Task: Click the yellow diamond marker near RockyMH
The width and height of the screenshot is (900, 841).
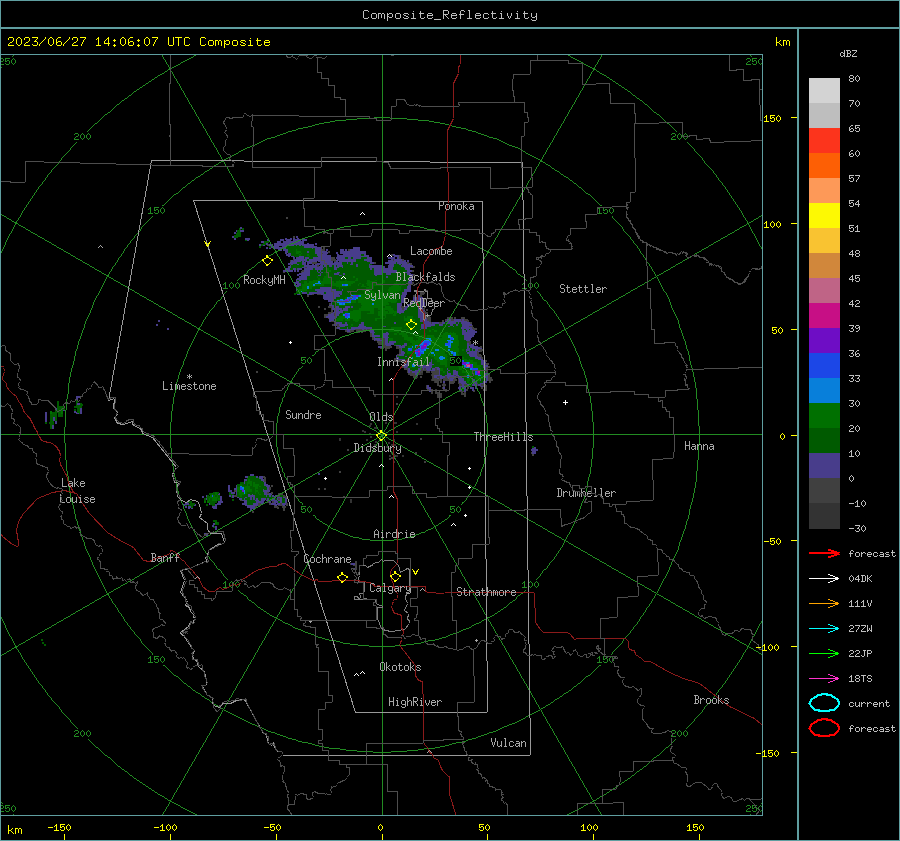Action: click(267, 261)
